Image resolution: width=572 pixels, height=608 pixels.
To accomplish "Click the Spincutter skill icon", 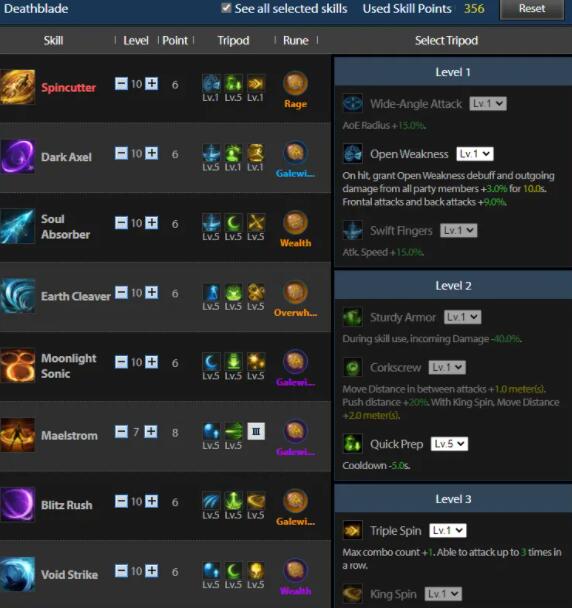I will [17, 87].
